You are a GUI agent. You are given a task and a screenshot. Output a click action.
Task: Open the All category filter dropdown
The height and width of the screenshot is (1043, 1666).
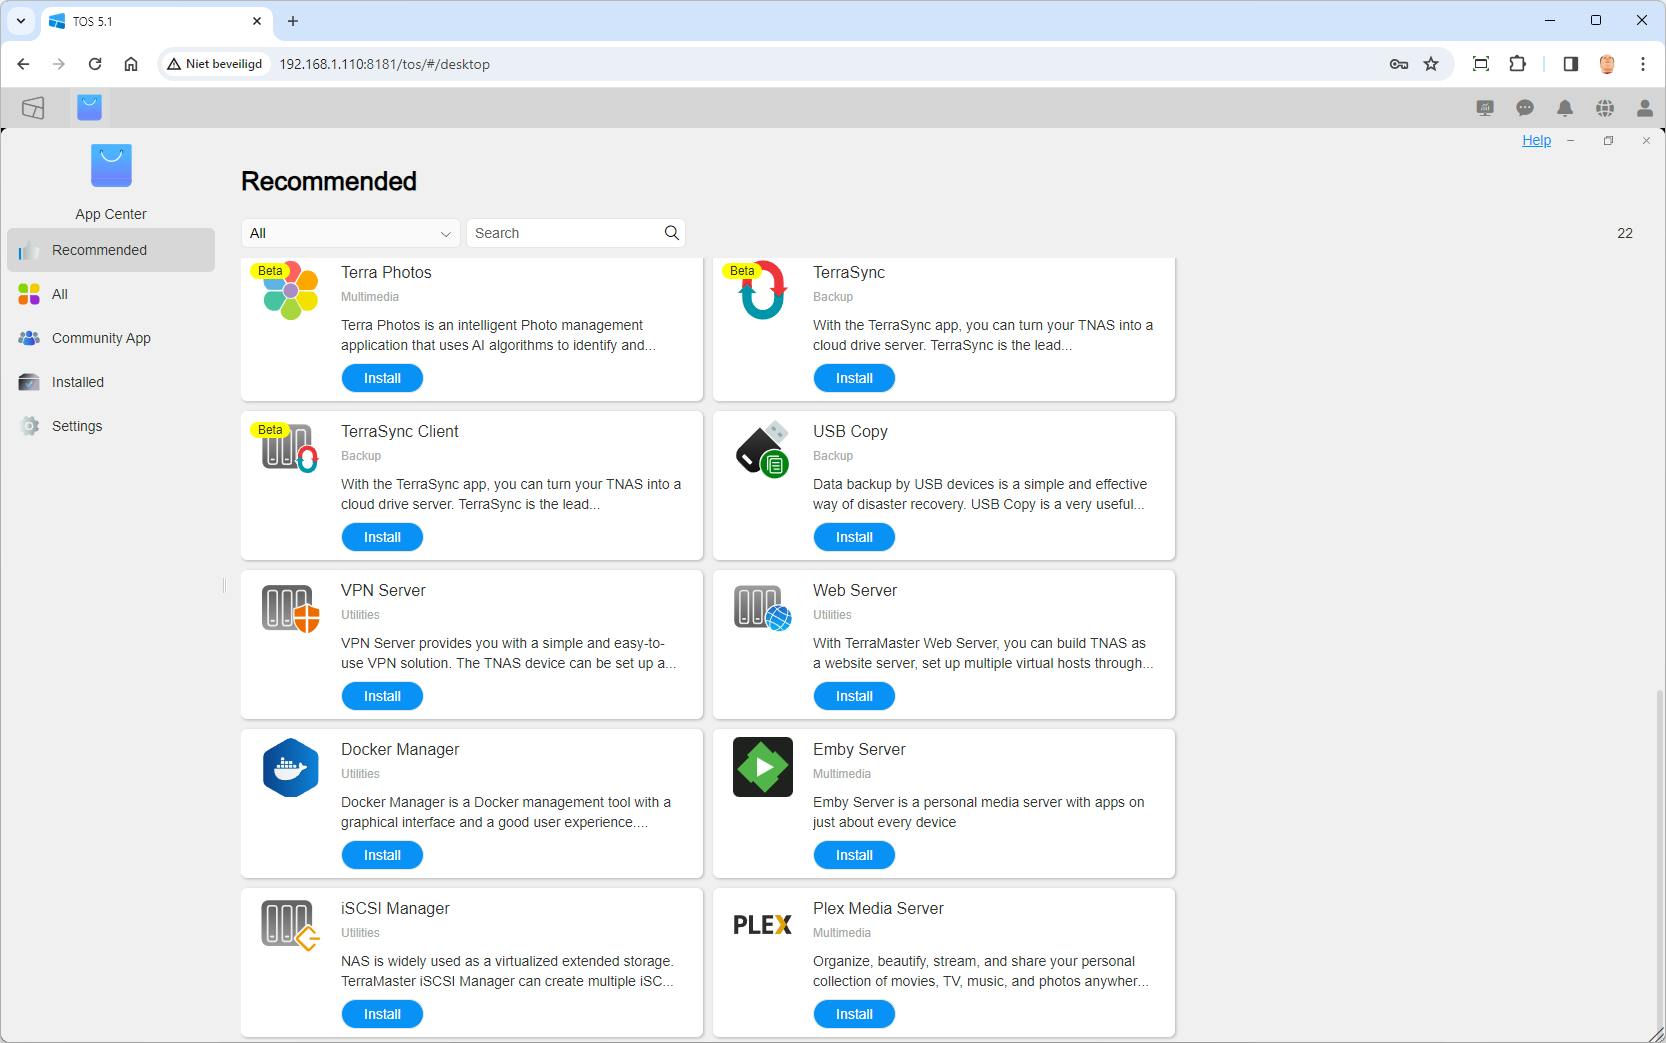point(350,233)
